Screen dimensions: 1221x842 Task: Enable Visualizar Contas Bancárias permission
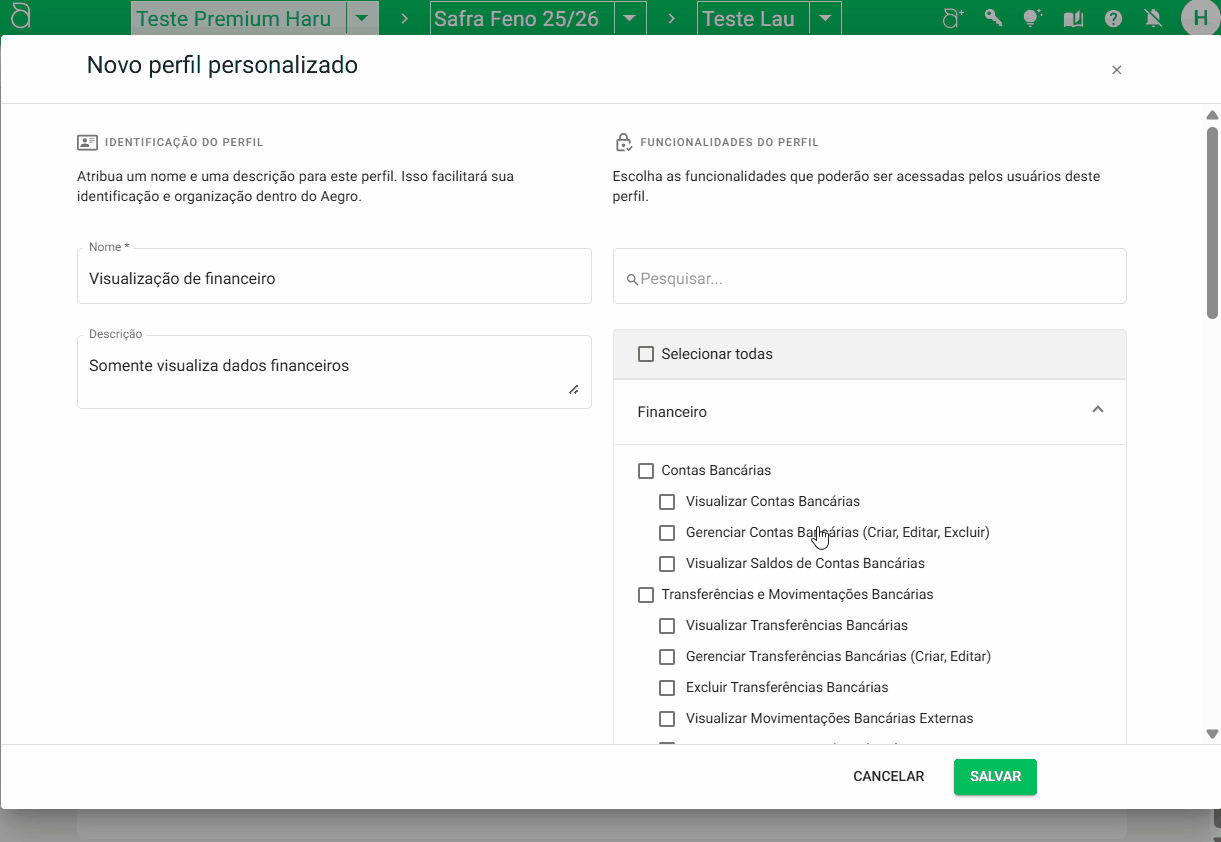pyautogui.click(x=667, y=502)
